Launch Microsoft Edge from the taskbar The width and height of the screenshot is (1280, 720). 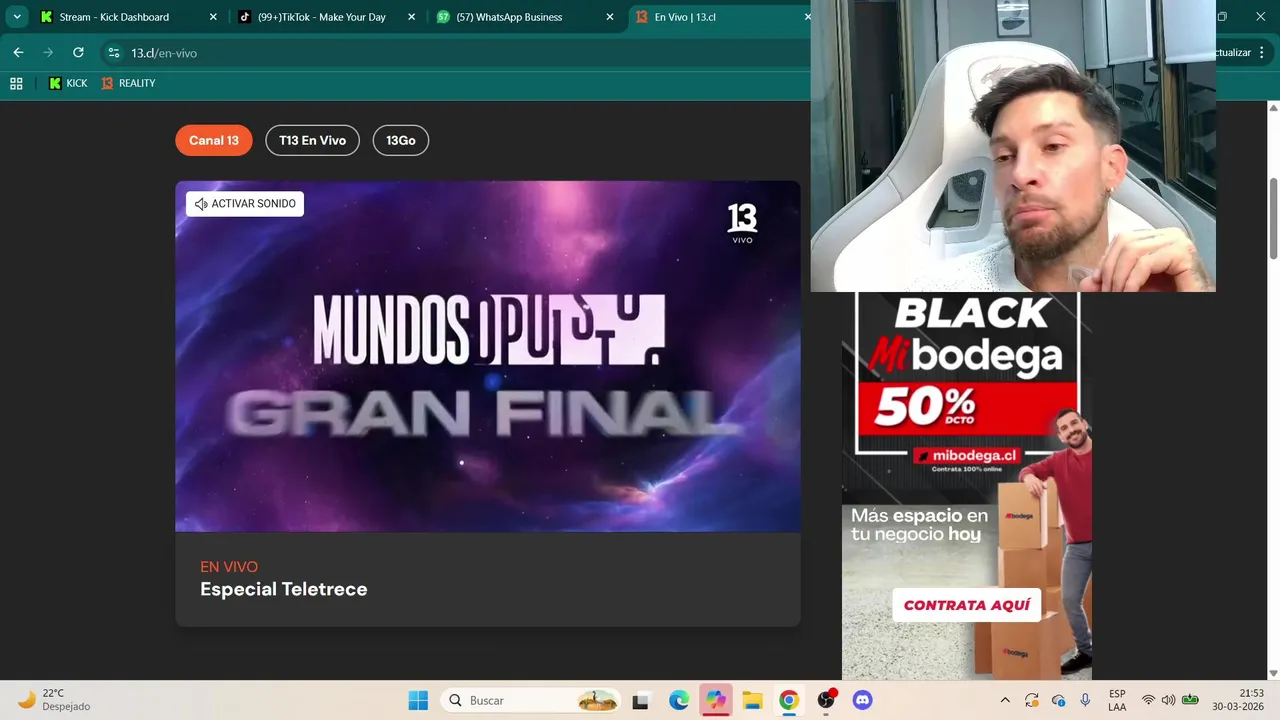(x=679, y=700)
